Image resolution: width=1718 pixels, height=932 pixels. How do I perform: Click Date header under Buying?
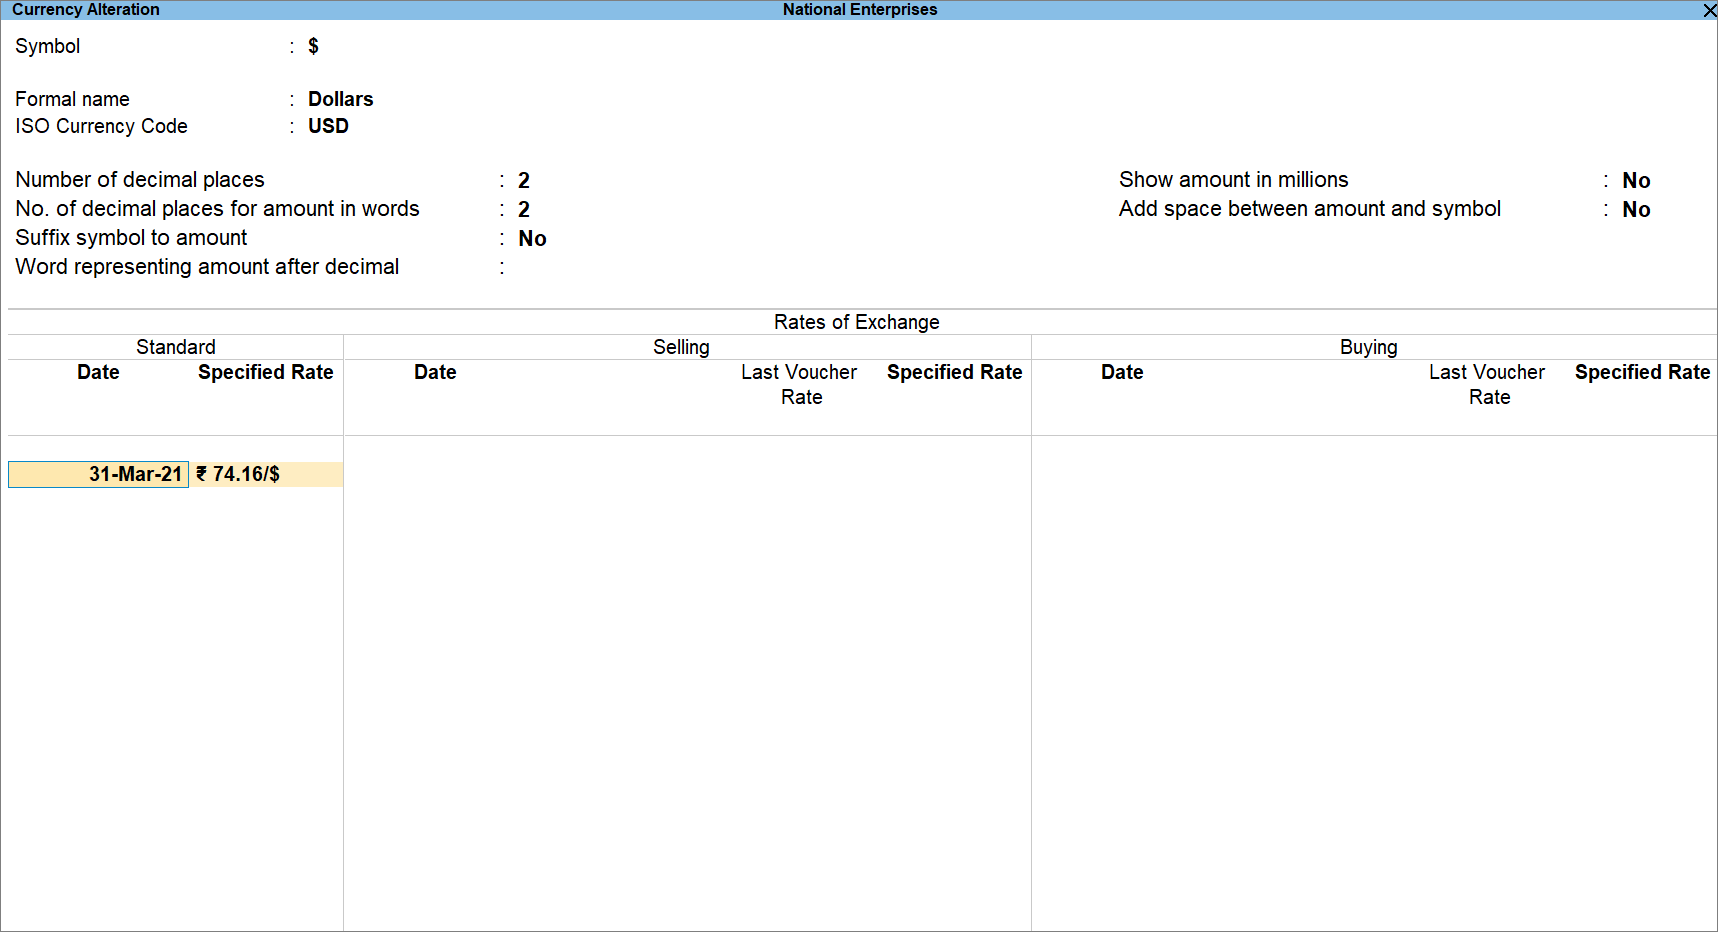tap(1122, 372)
